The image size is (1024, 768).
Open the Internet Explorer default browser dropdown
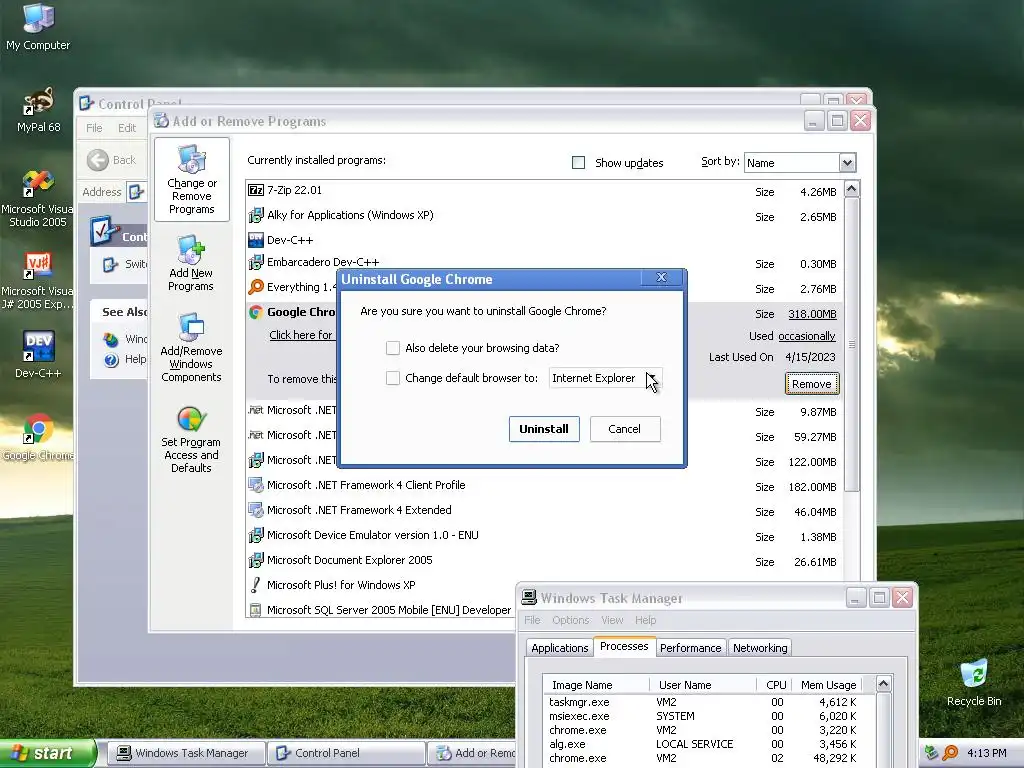click(606, 378)
